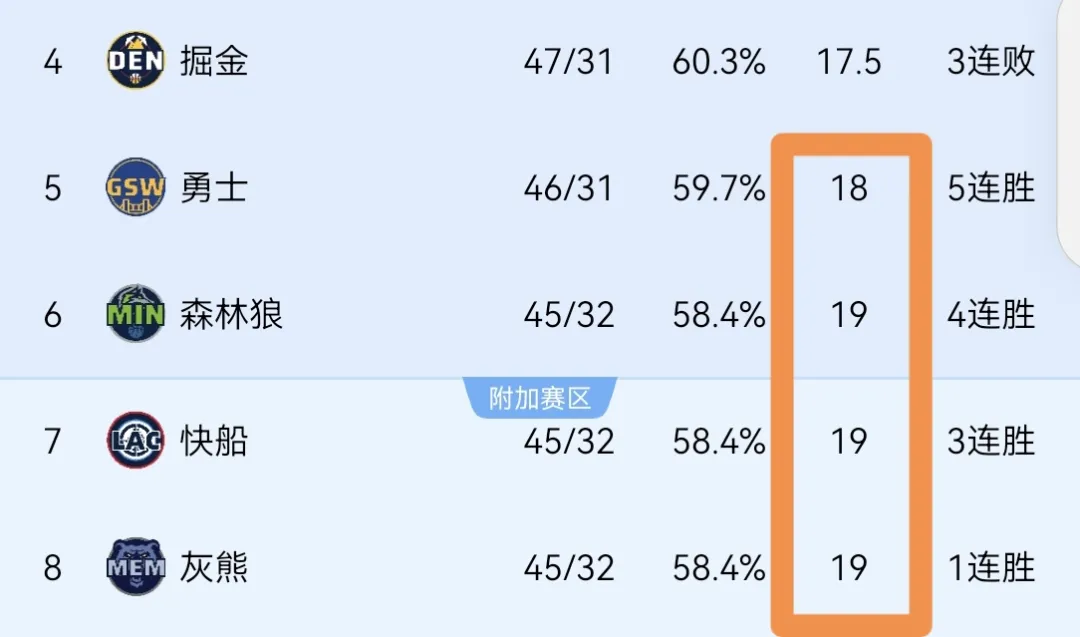Click the Warriors 59.7% win rate
Screen dimensions: 1080x637
[718, 189]
